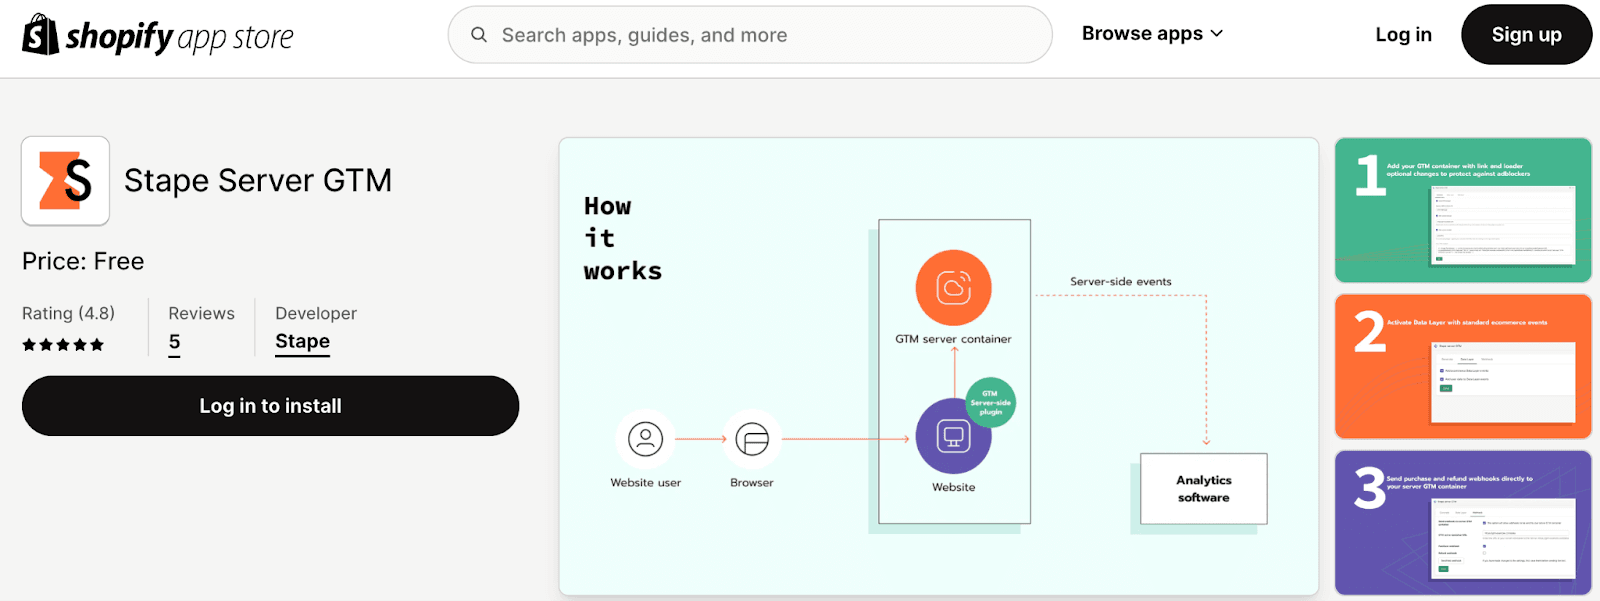Image resolution: width=1600 pixels, height=601 pixels.
Task: Click the Stape Server GTM title
Action: 258,181
